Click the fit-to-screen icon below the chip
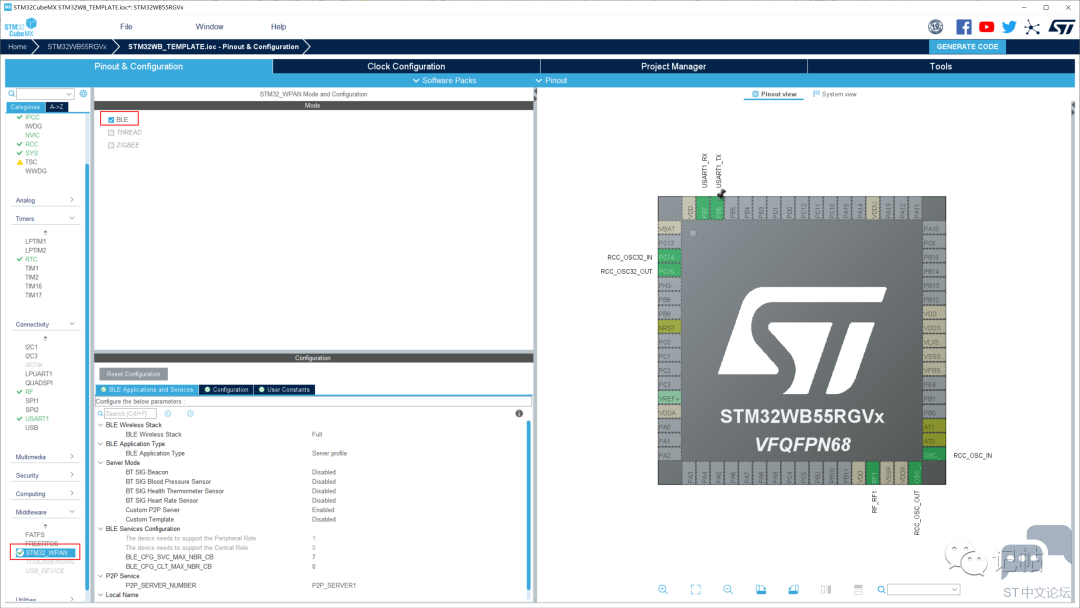The width and height of the screenshot is (1080, 608). (696, 589)
